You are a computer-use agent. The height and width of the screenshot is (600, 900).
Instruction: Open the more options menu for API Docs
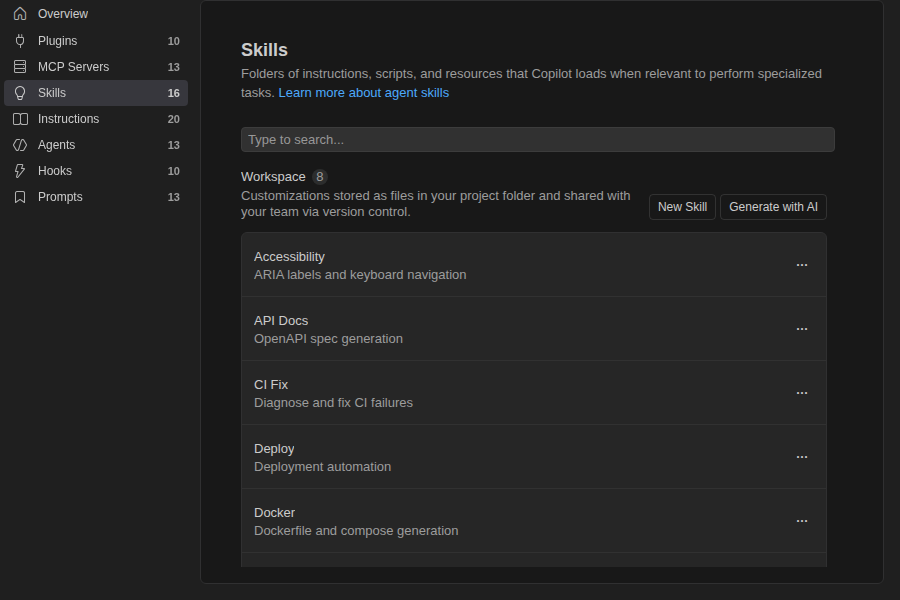tap(802, 328)
